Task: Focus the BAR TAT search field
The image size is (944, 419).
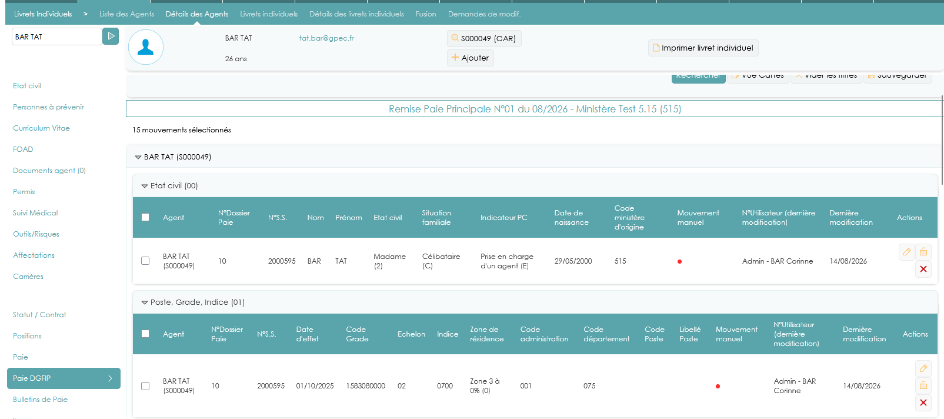Action: click(x=57, y=36)
